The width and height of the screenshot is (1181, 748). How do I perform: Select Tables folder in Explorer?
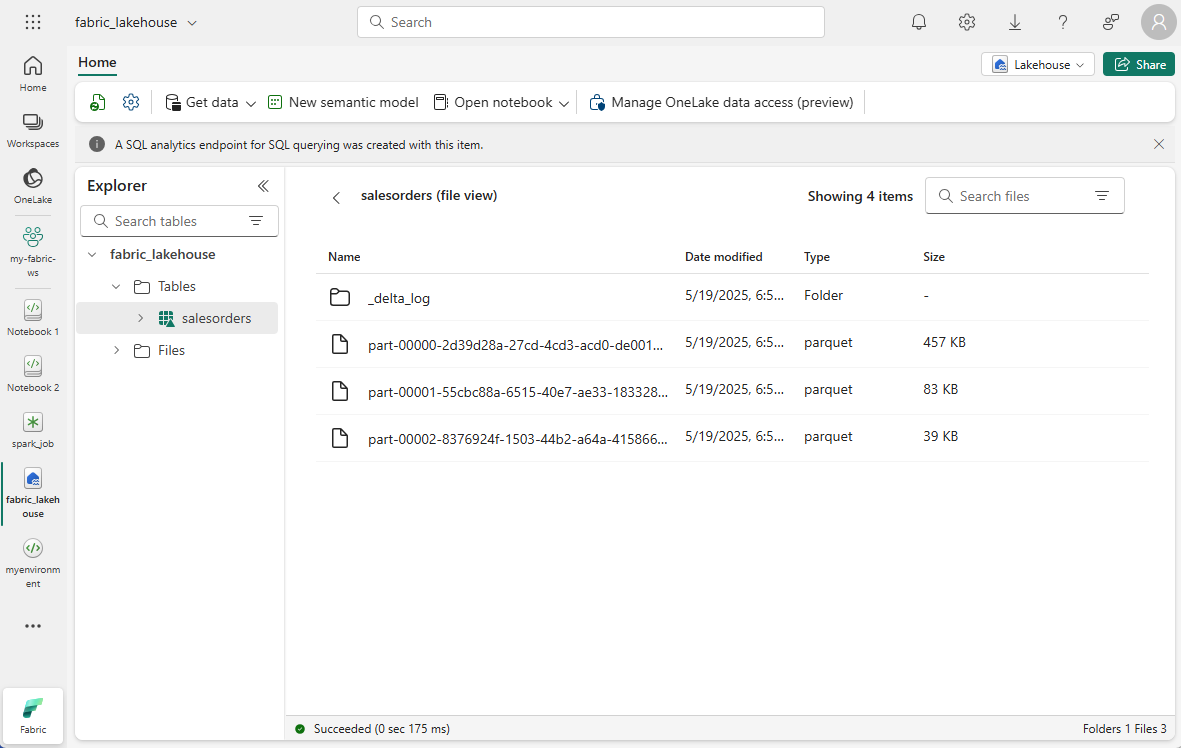176,286
